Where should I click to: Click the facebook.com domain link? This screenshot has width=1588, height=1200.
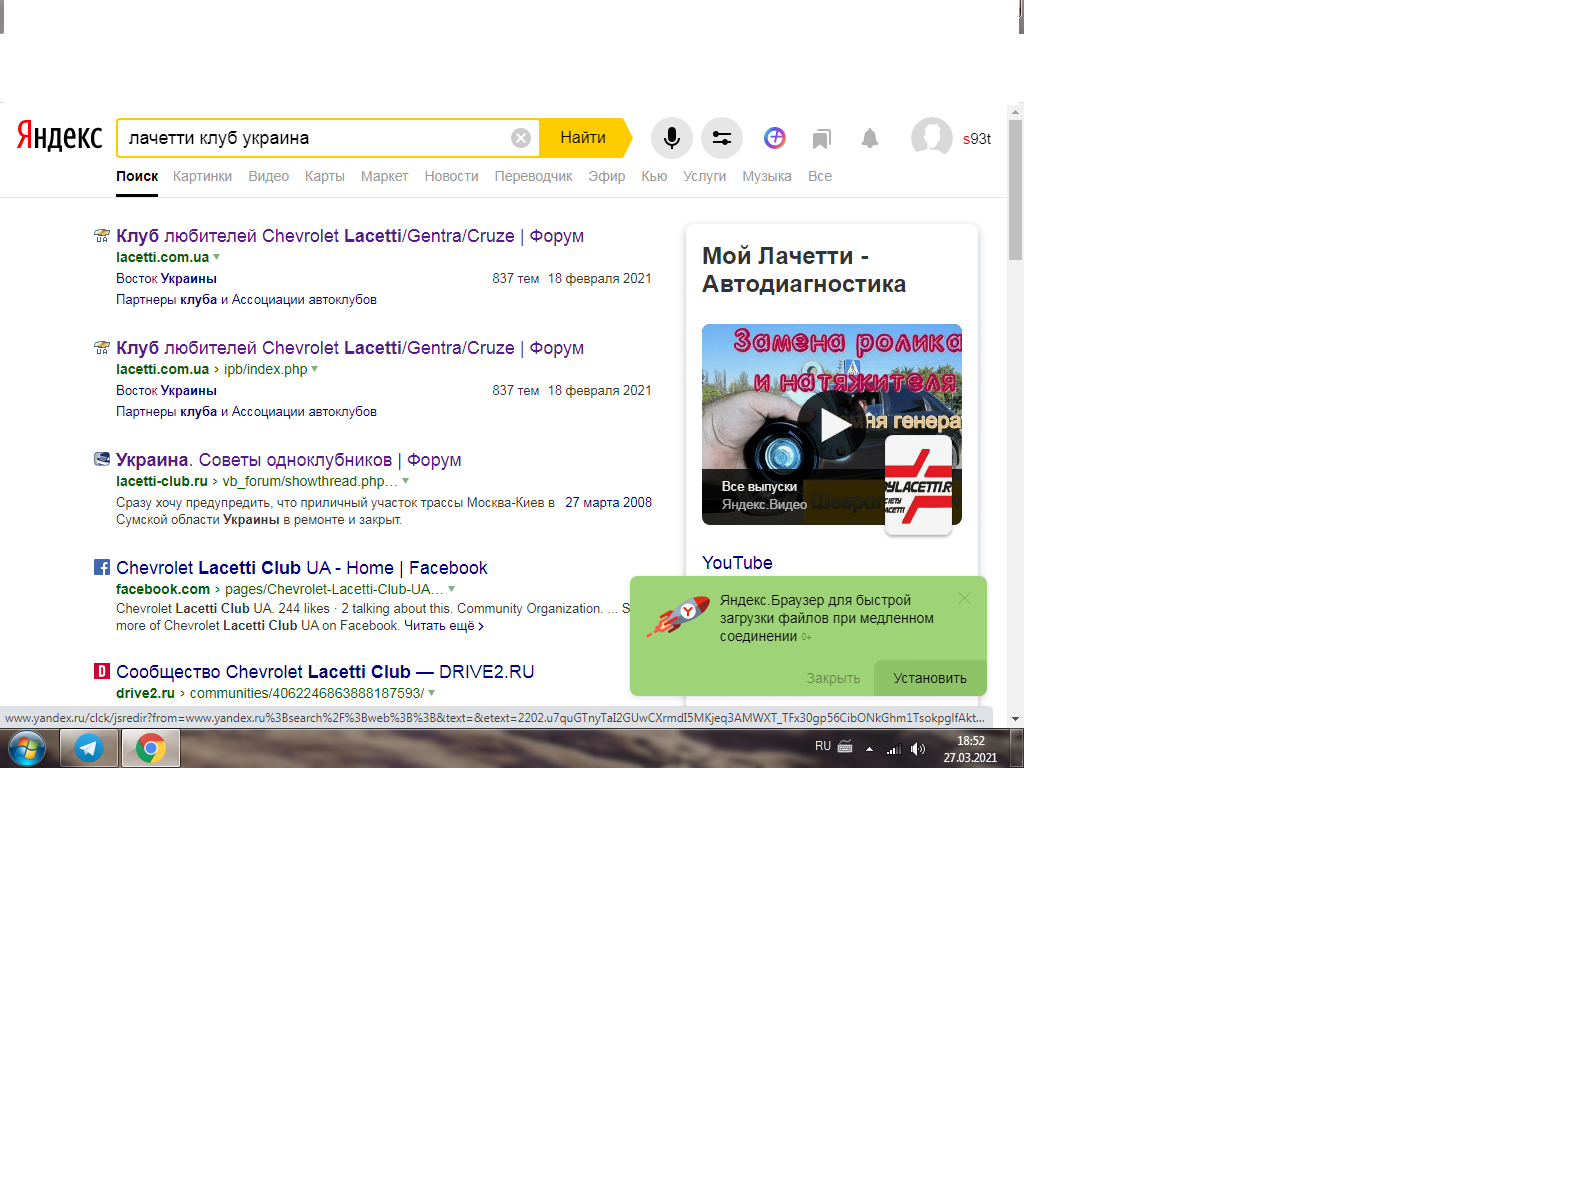[x=163, y=589]
